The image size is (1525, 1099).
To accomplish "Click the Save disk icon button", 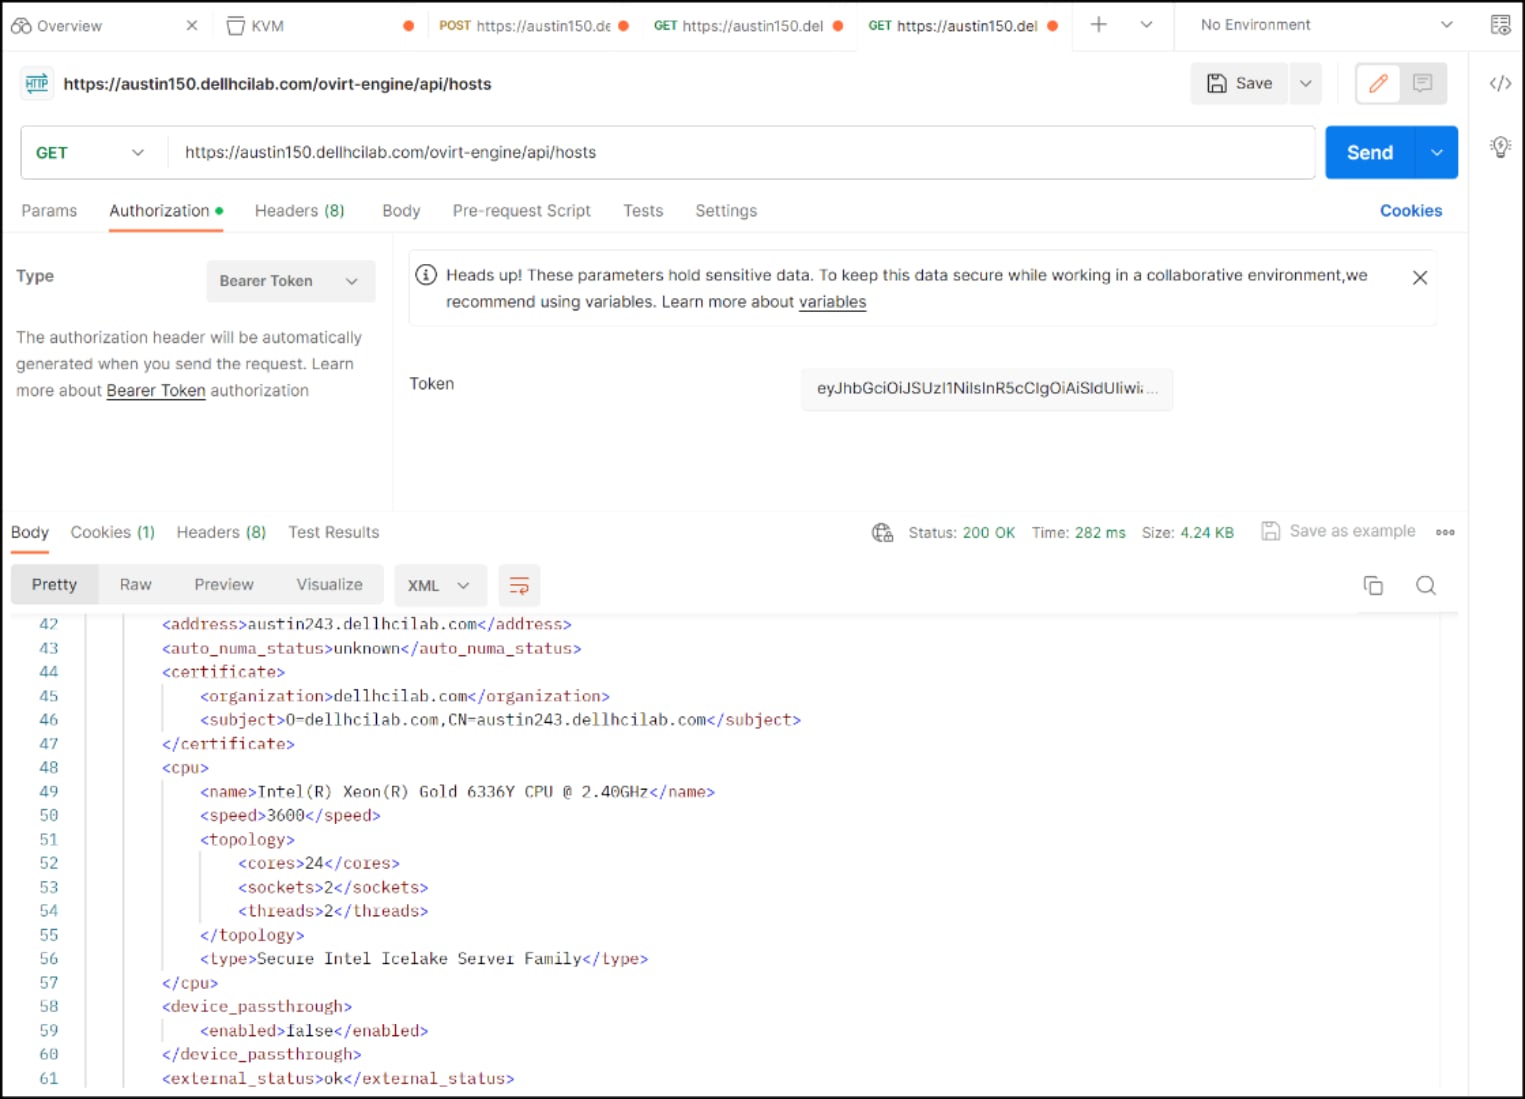I will [x=1240, y=84].
